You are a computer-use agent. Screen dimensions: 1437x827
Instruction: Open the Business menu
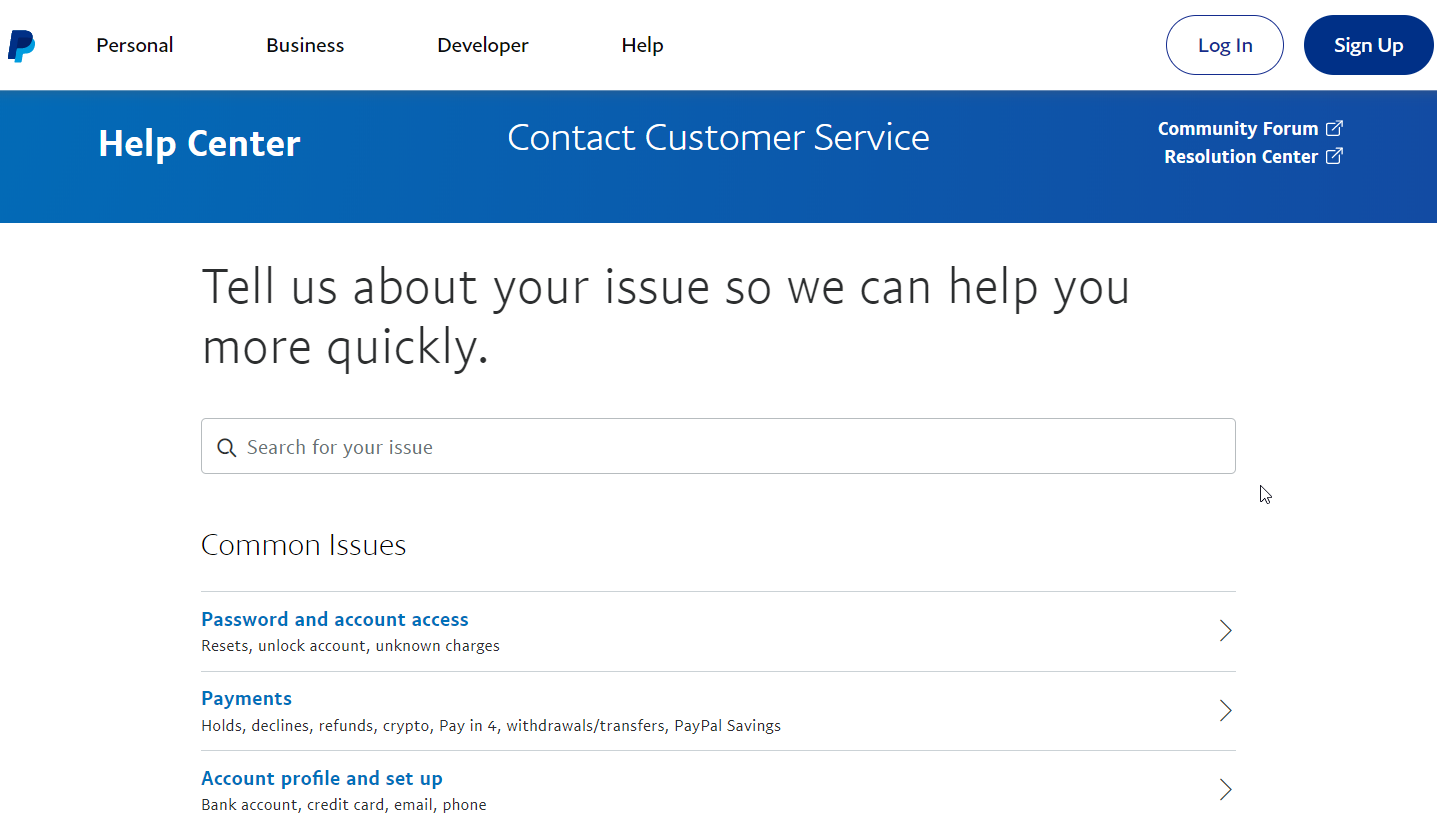coord(305,45)
